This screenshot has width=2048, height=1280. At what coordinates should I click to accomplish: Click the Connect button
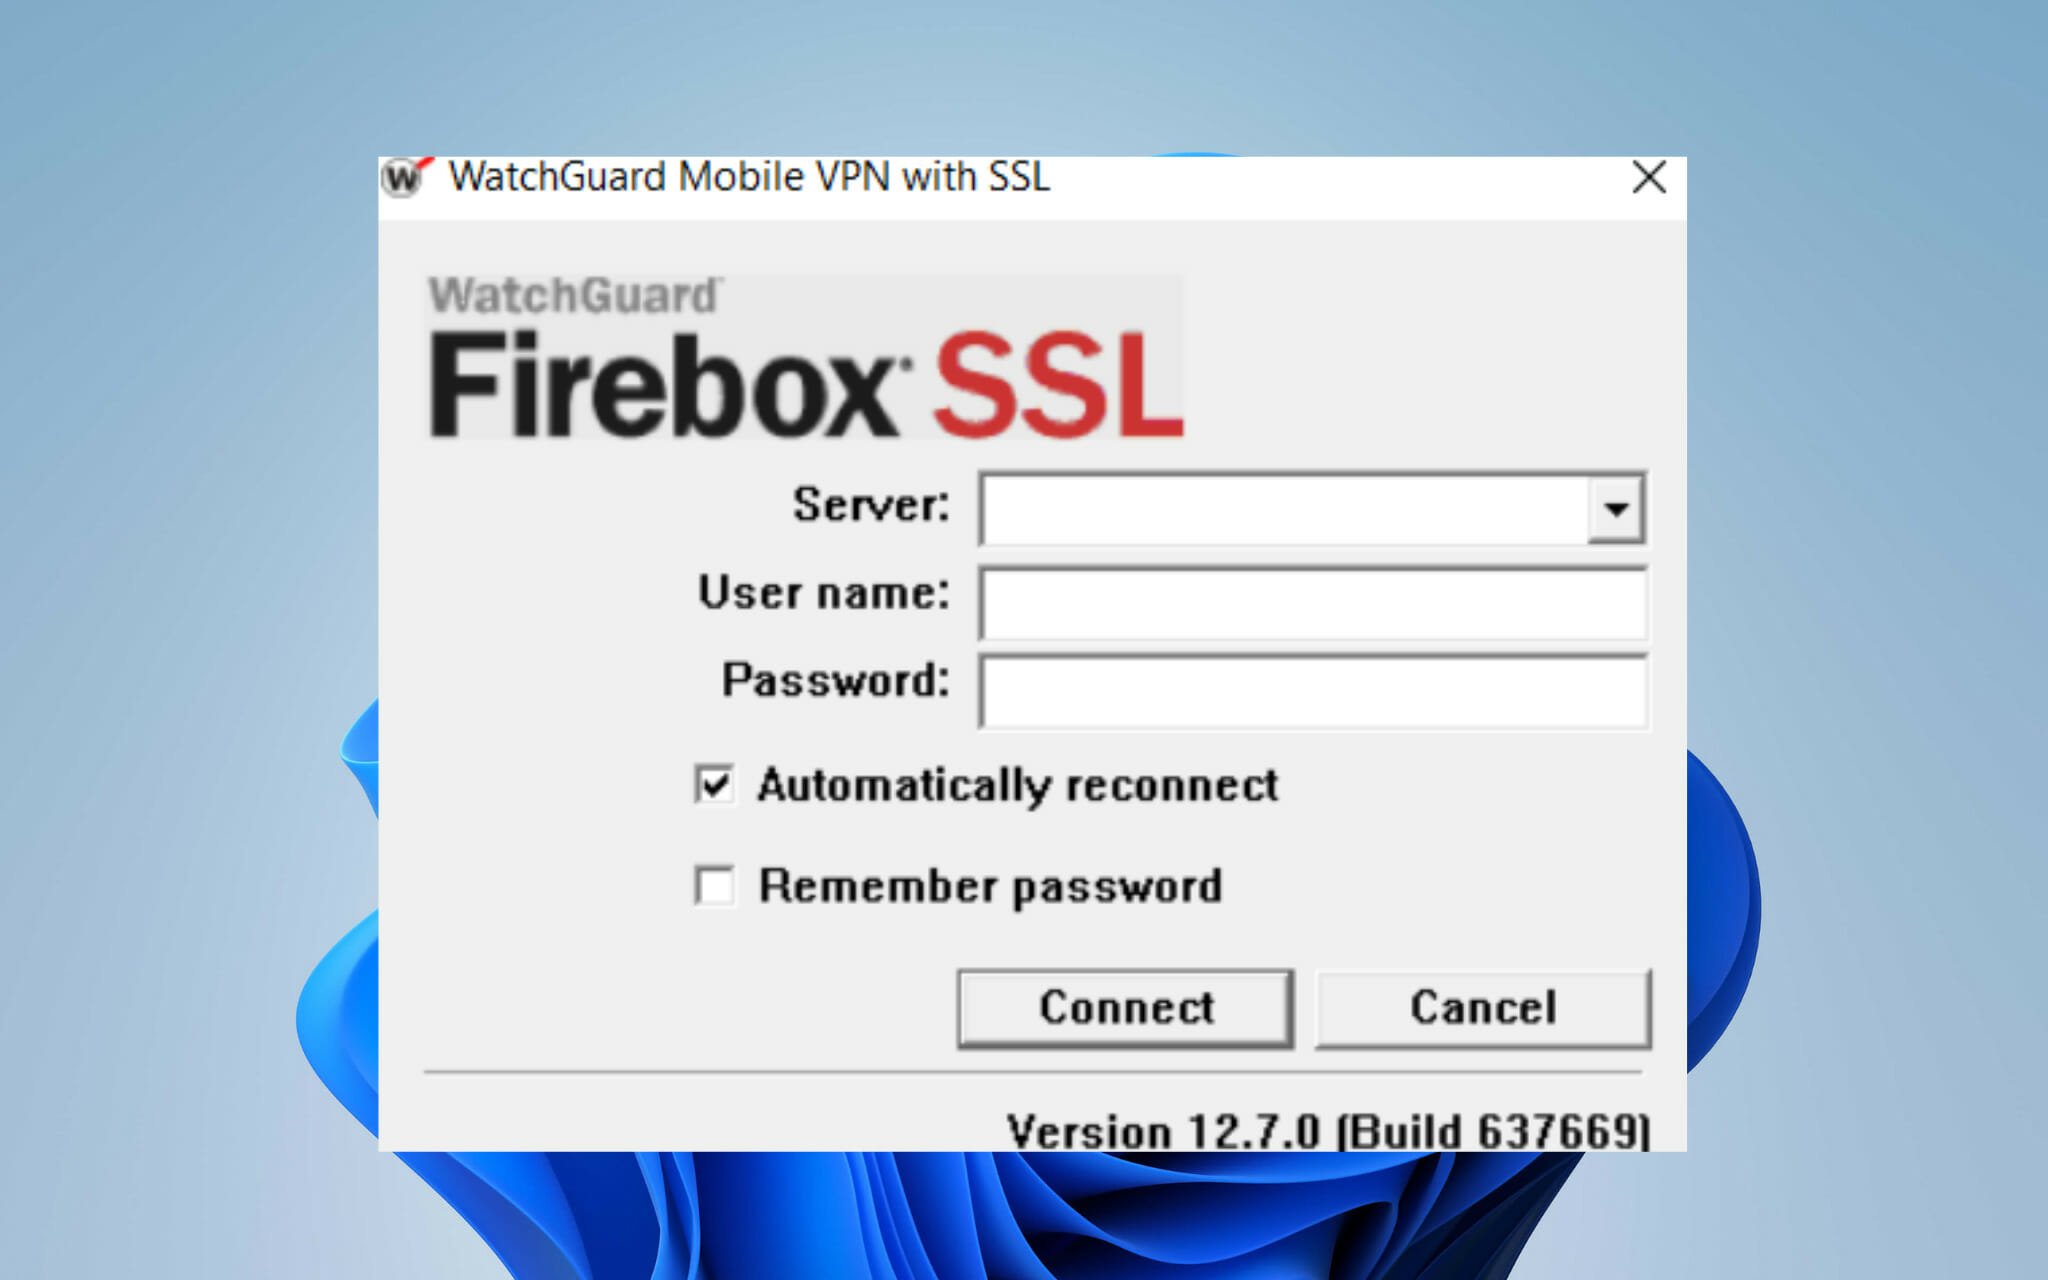(x=1126, y=1008)
